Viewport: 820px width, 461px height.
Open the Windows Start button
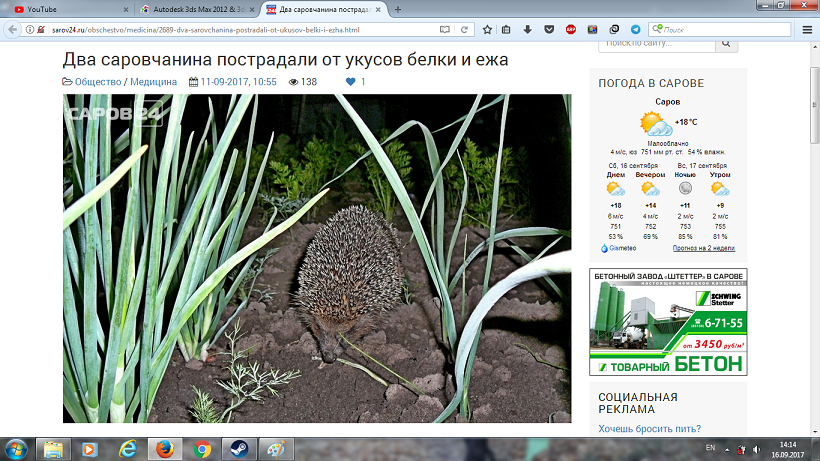pyautogui.click(x=16, y=449)
